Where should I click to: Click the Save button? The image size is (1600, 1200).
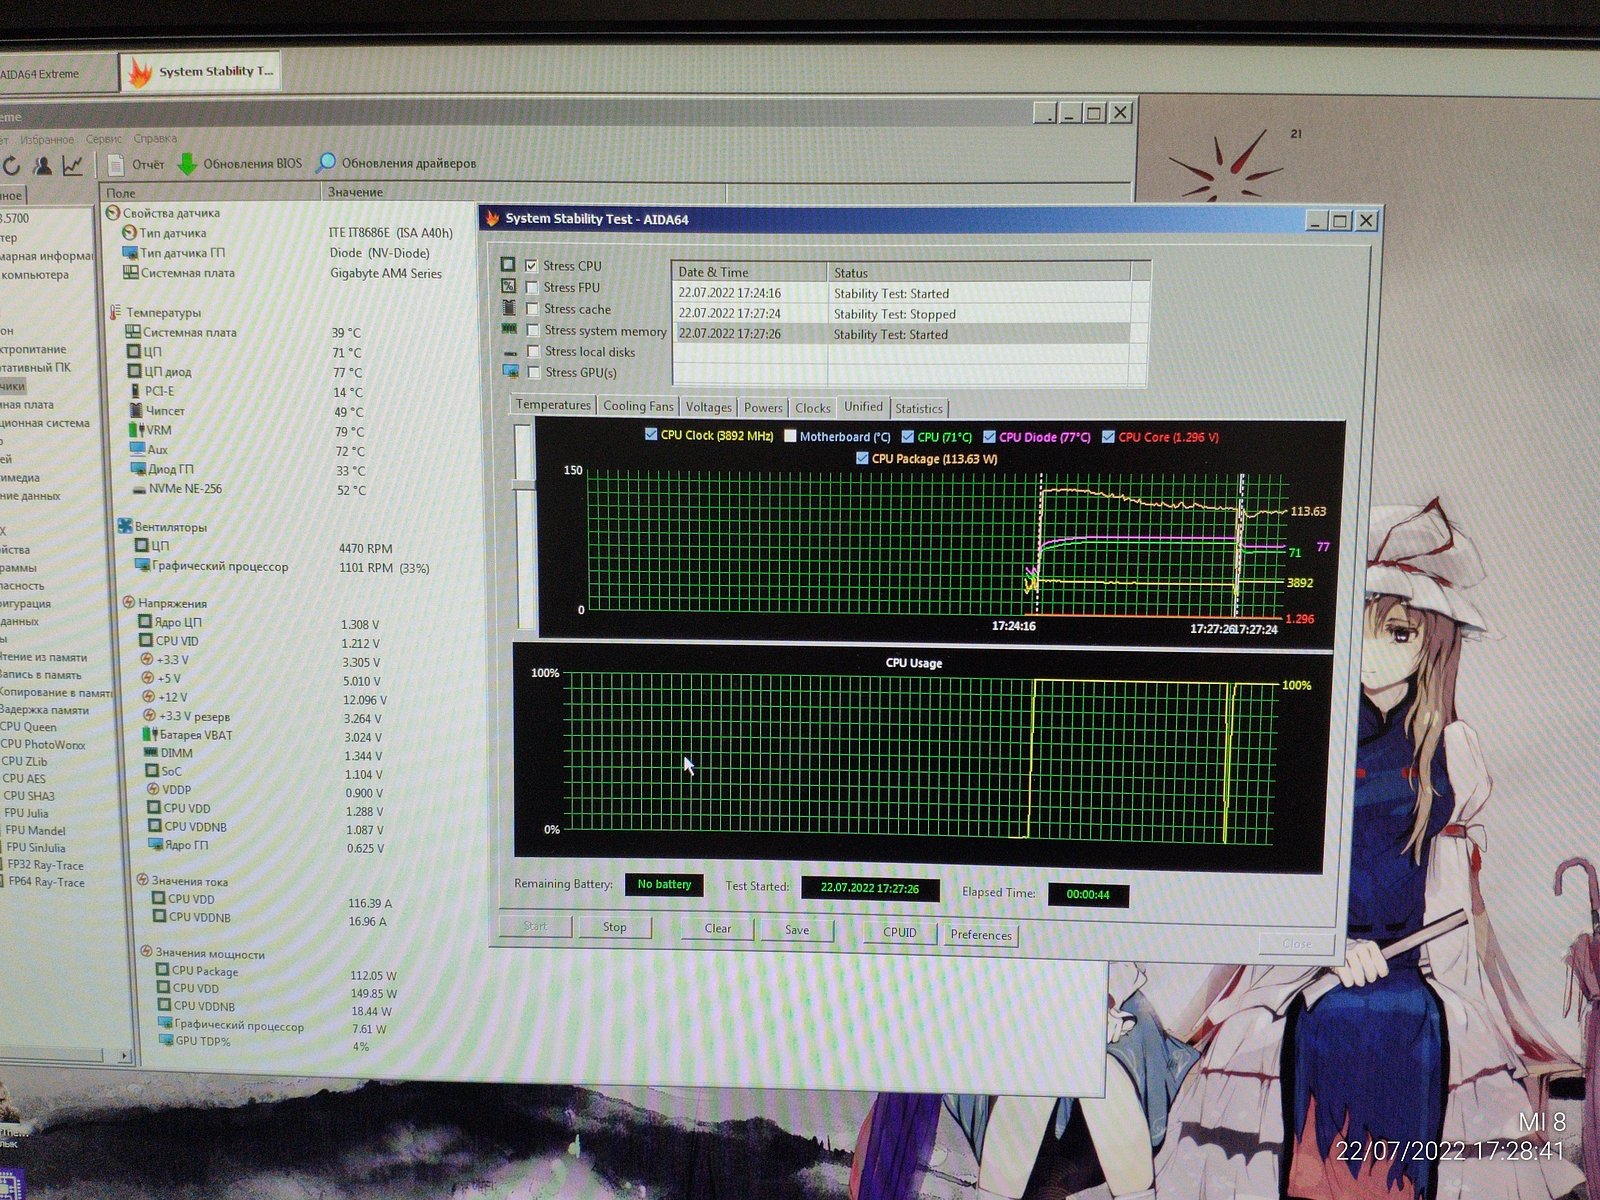797,930
